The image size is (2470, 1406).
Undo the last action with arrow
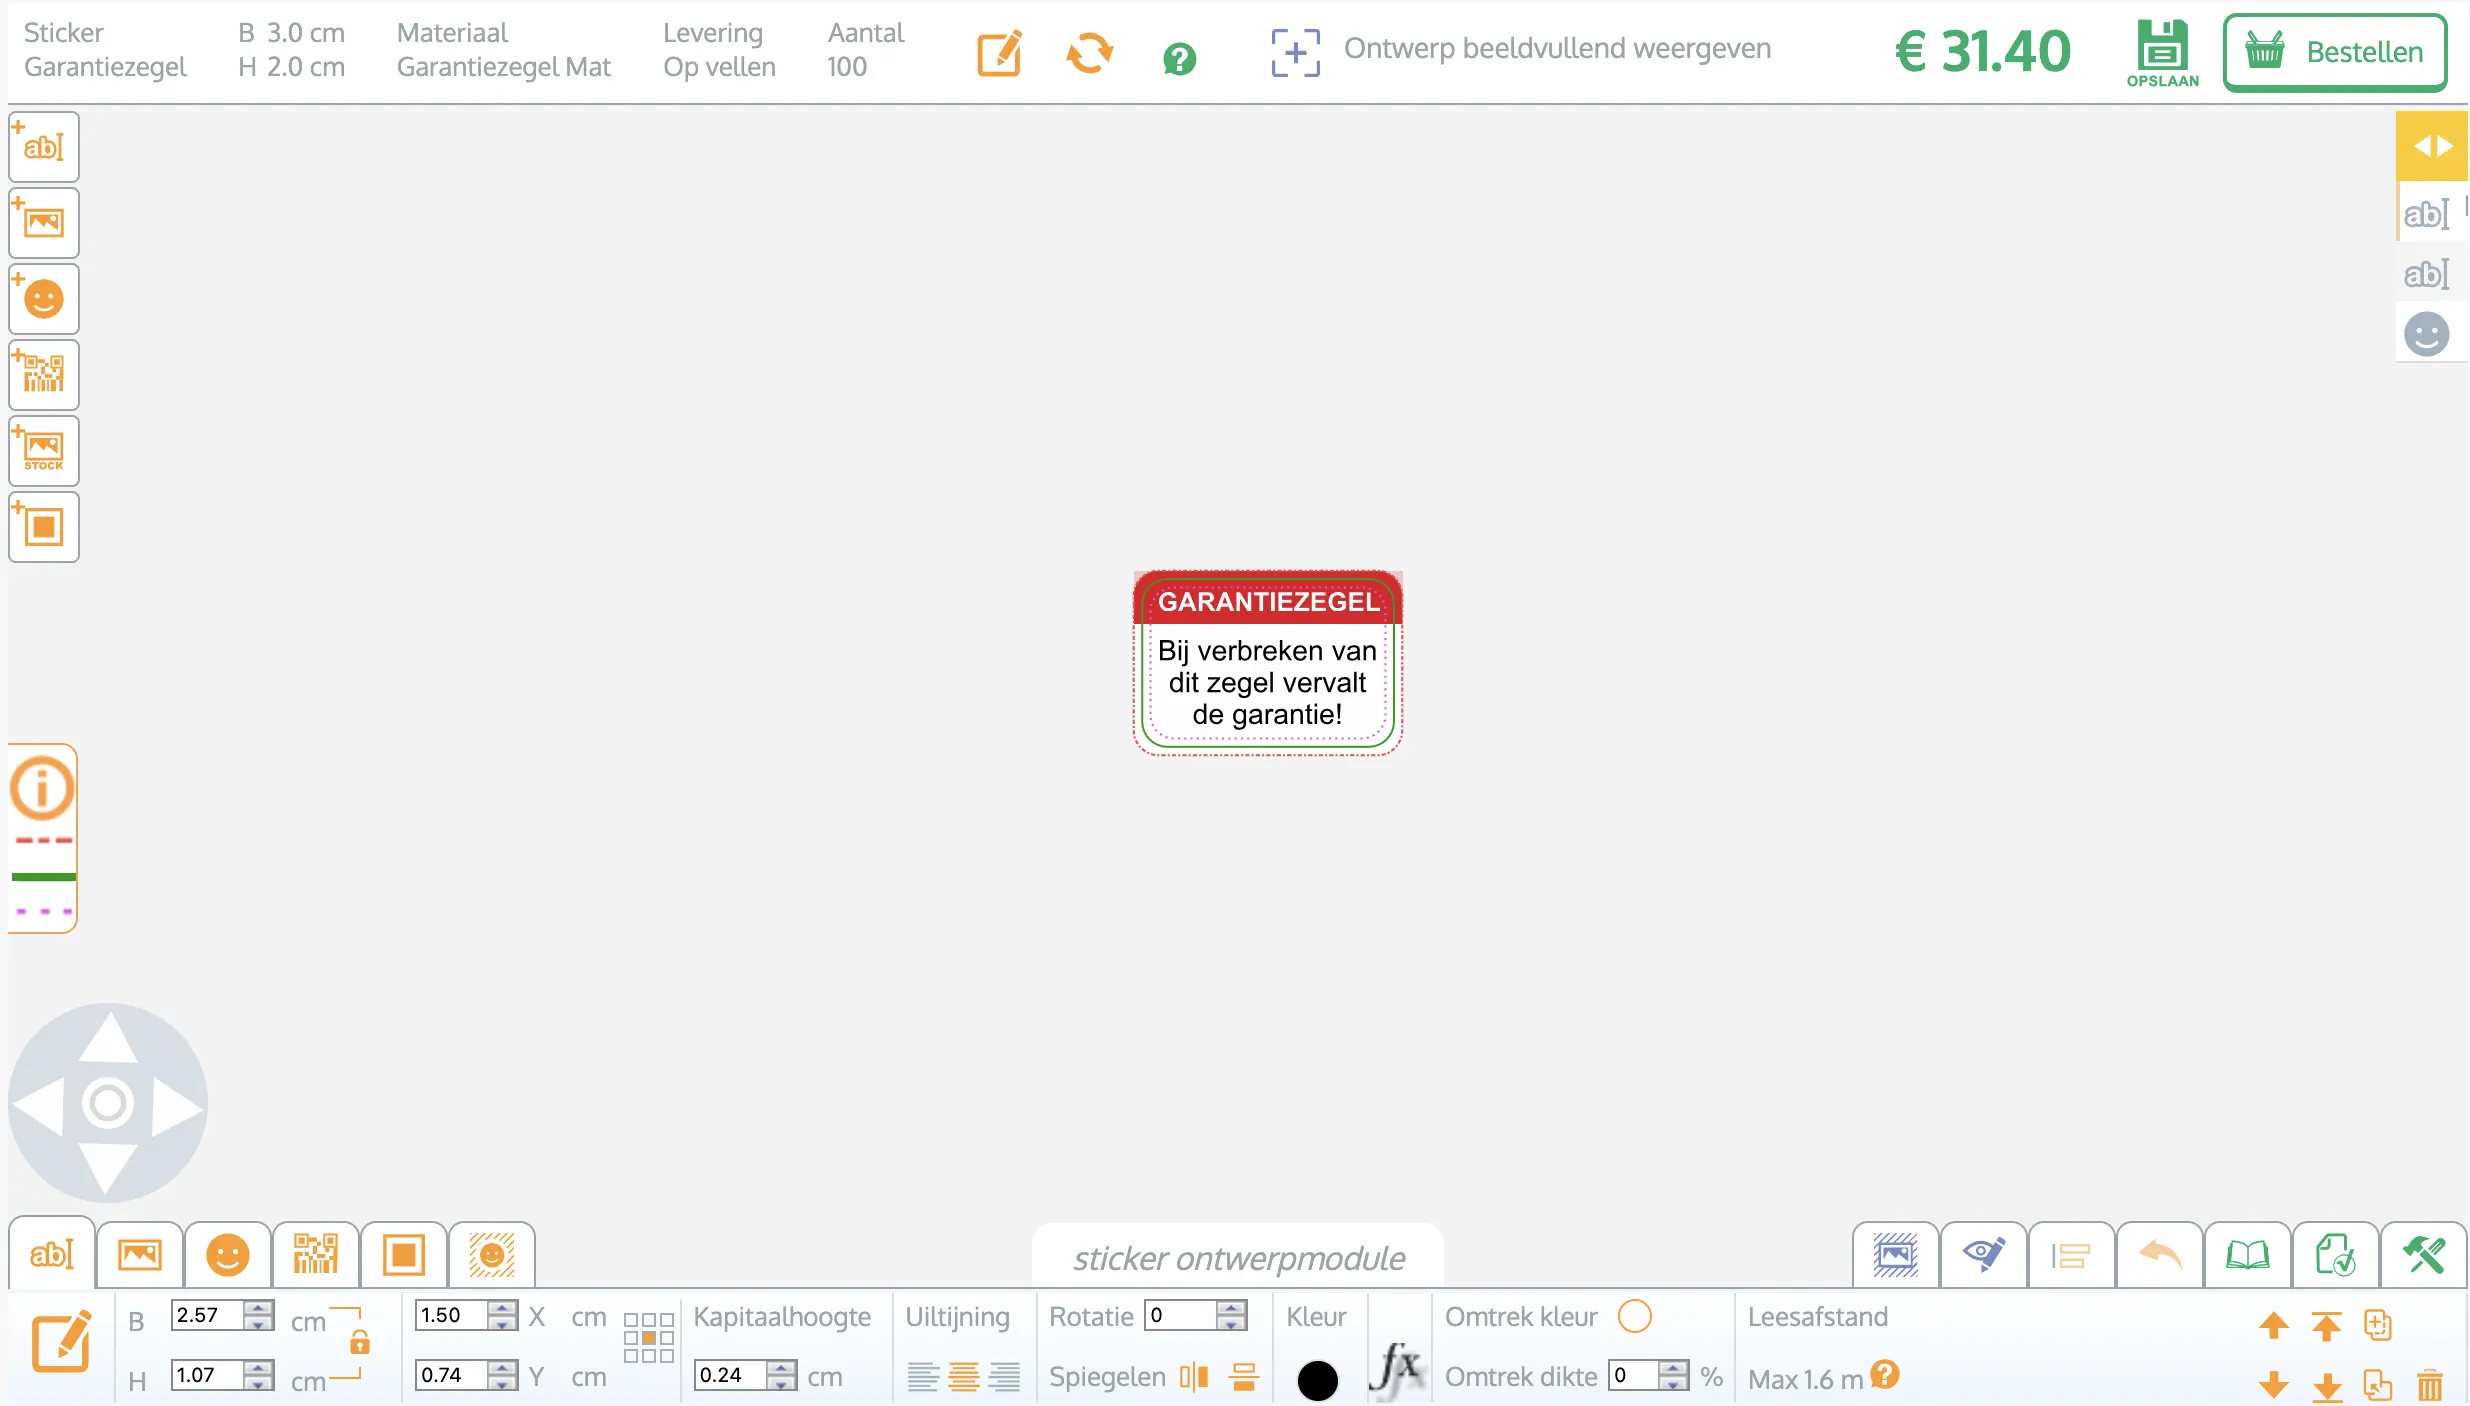[2160, 1255]
